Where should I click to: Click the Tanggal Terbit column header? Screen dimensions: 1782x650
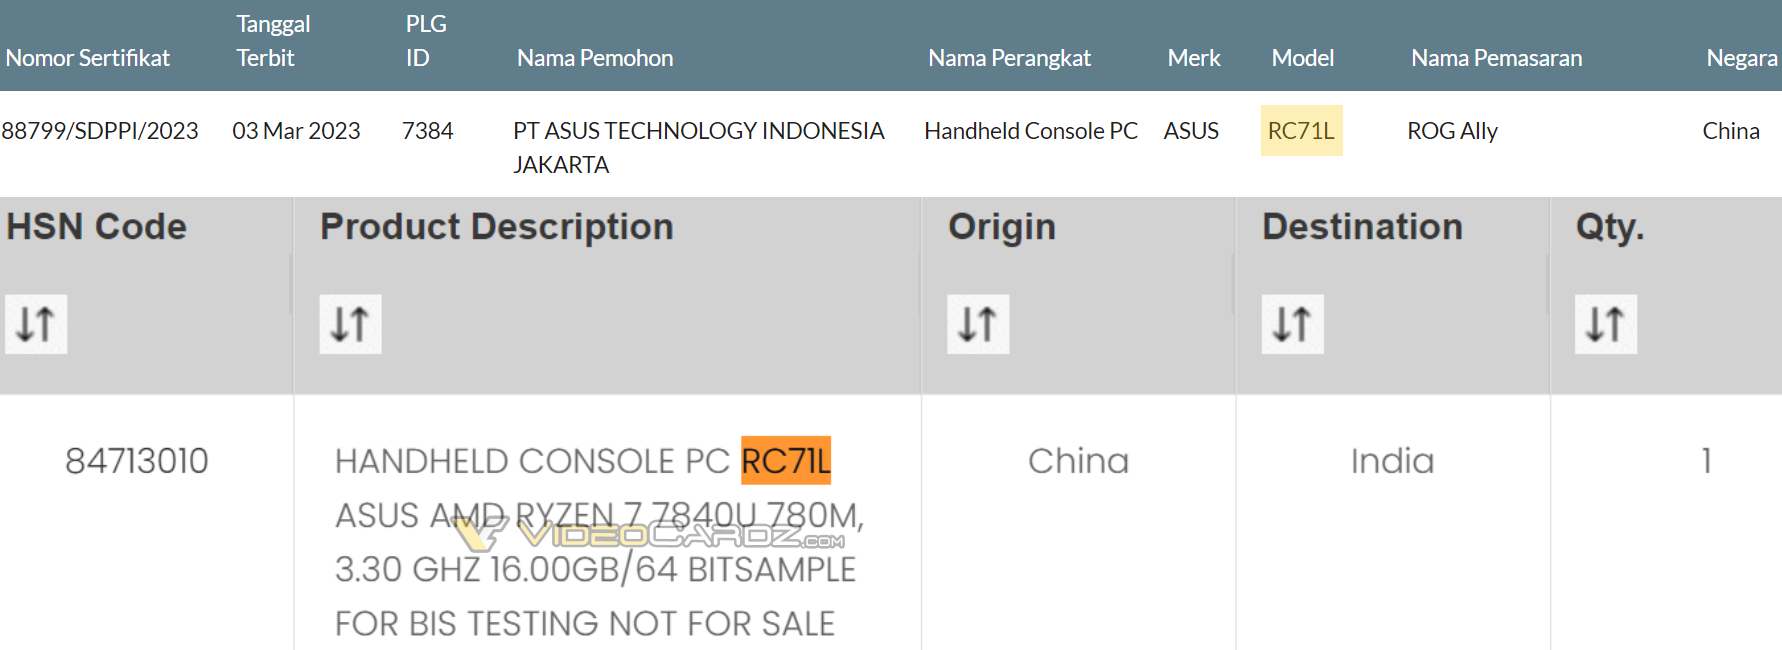tap(273, 40)
